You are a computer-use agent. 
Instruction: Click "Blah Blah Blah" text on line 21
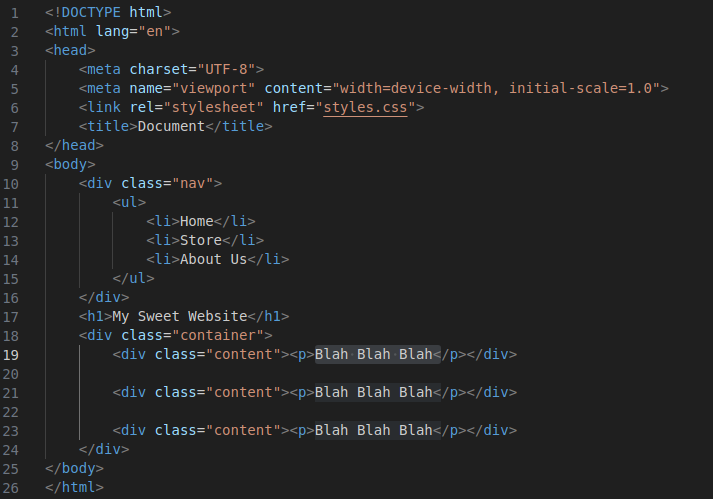pos(373,392)
